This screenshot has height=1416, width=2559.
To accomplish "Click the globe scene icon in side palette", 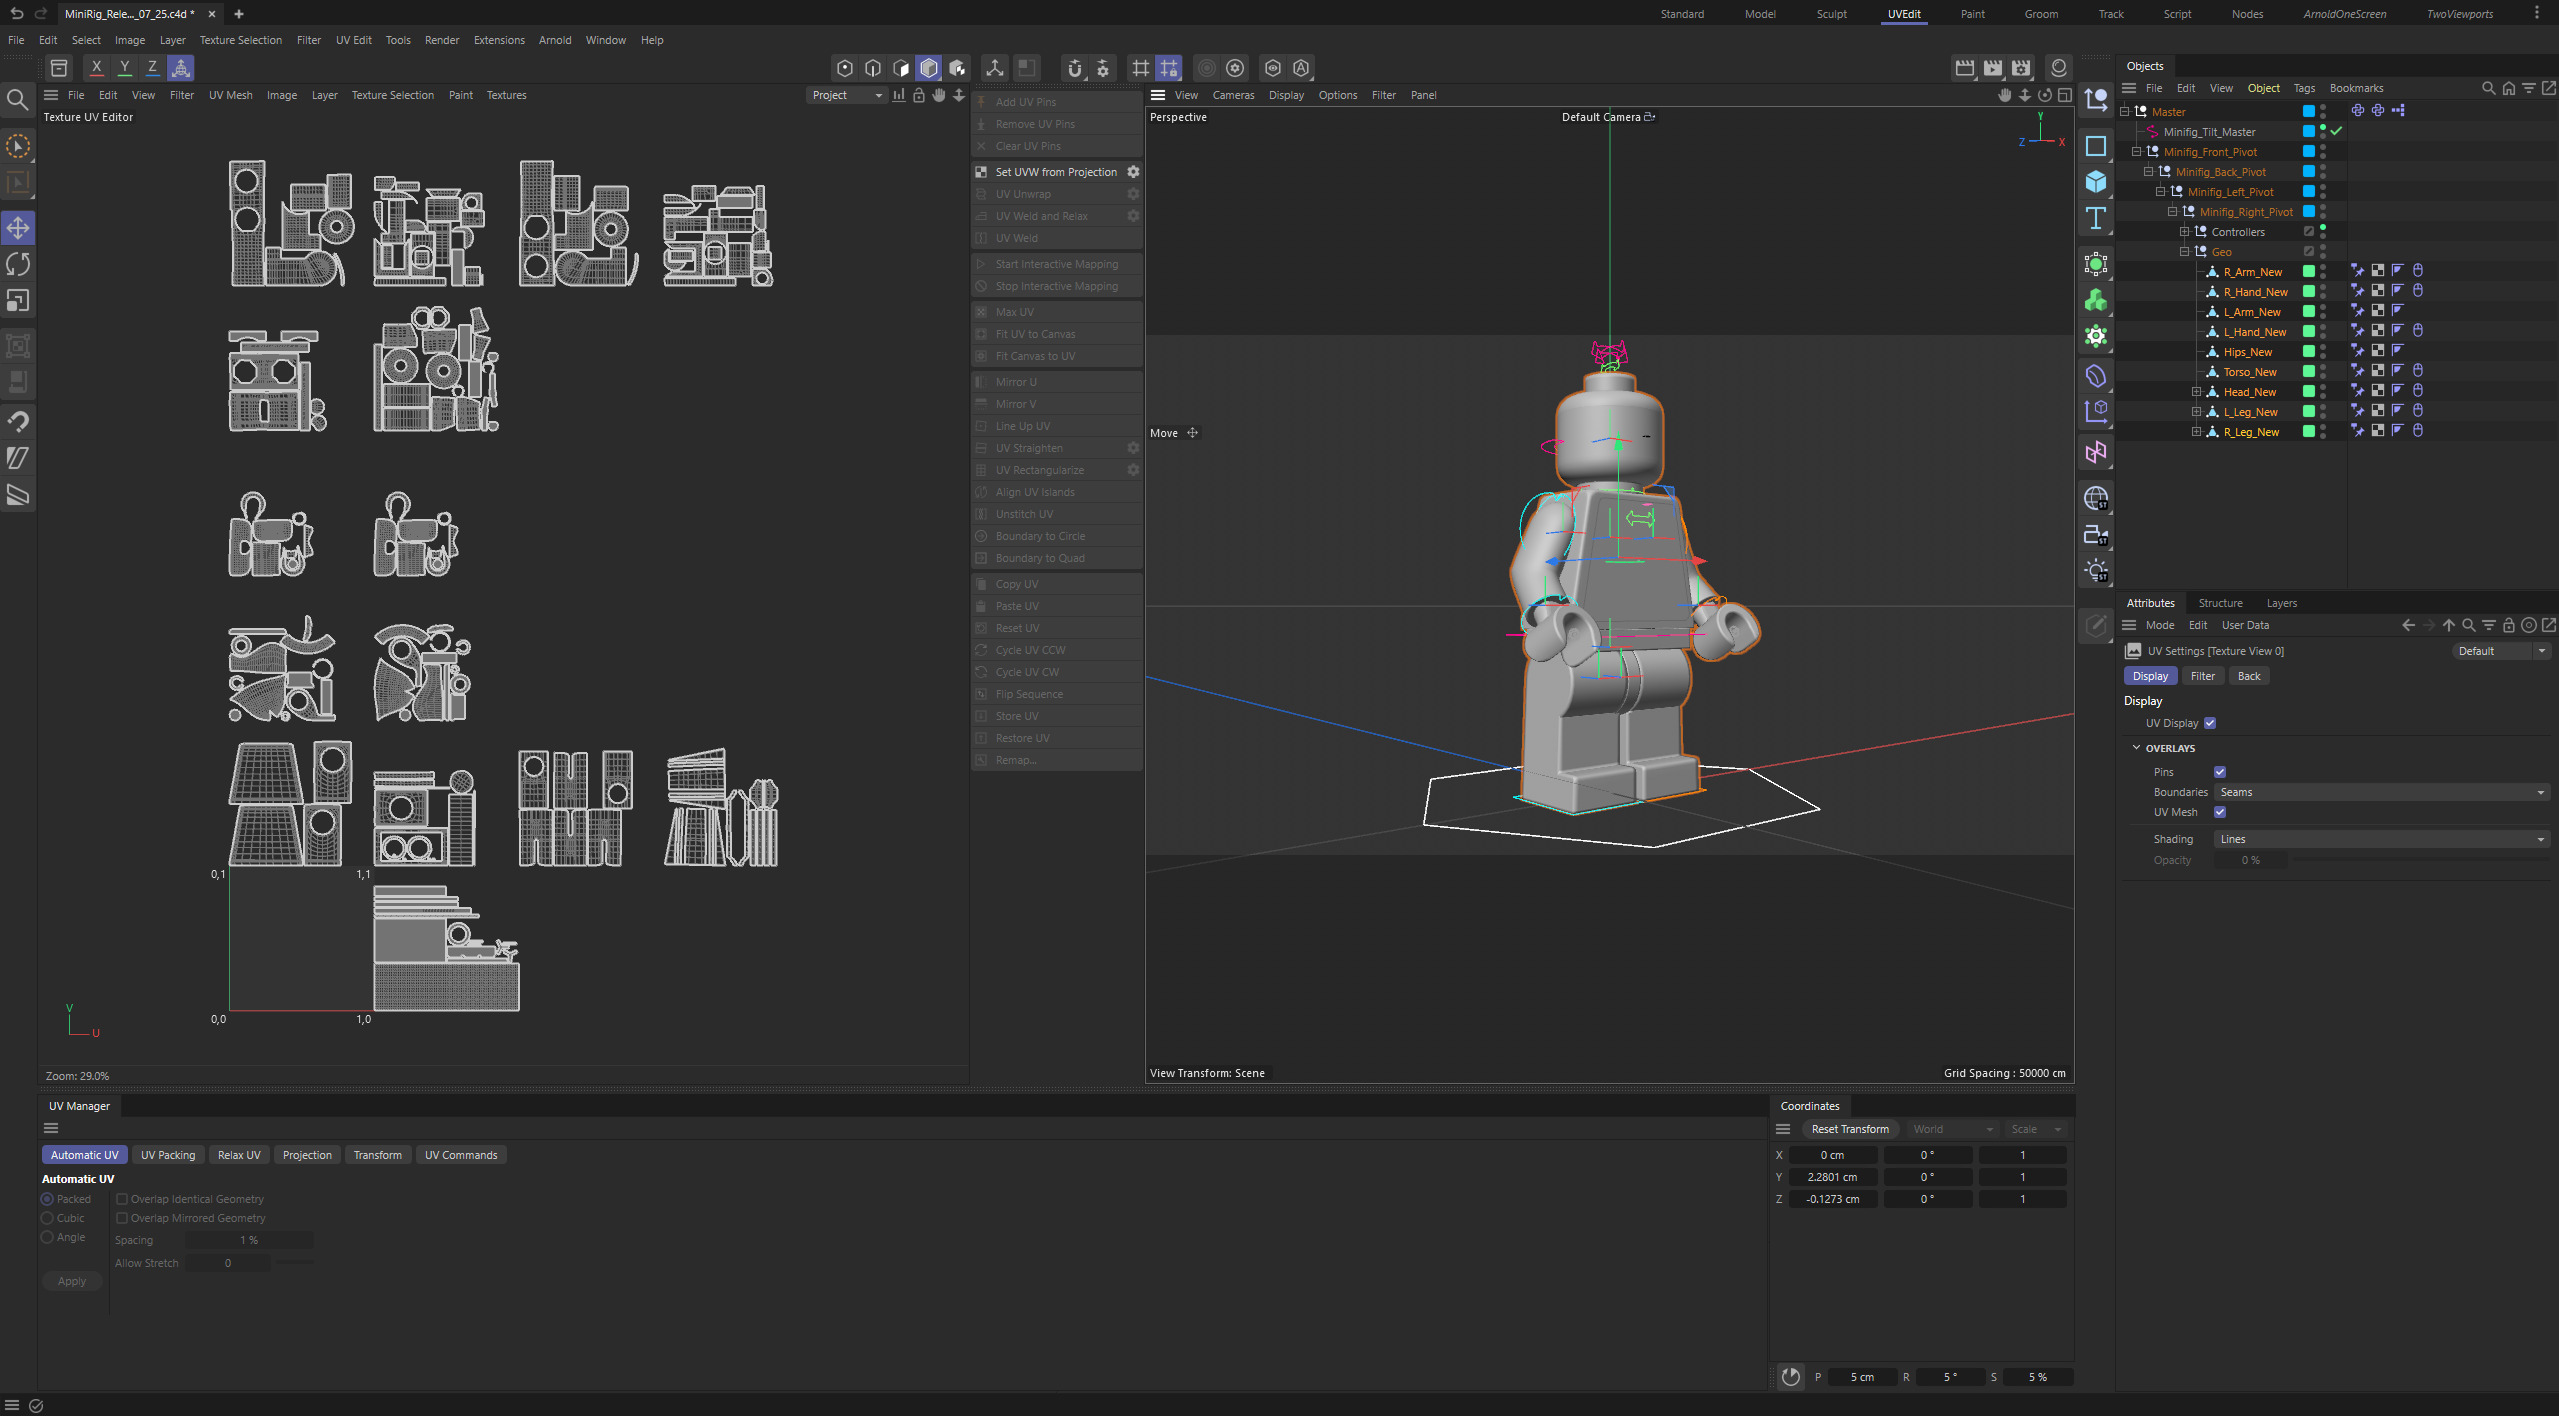I will point(2095,498).
